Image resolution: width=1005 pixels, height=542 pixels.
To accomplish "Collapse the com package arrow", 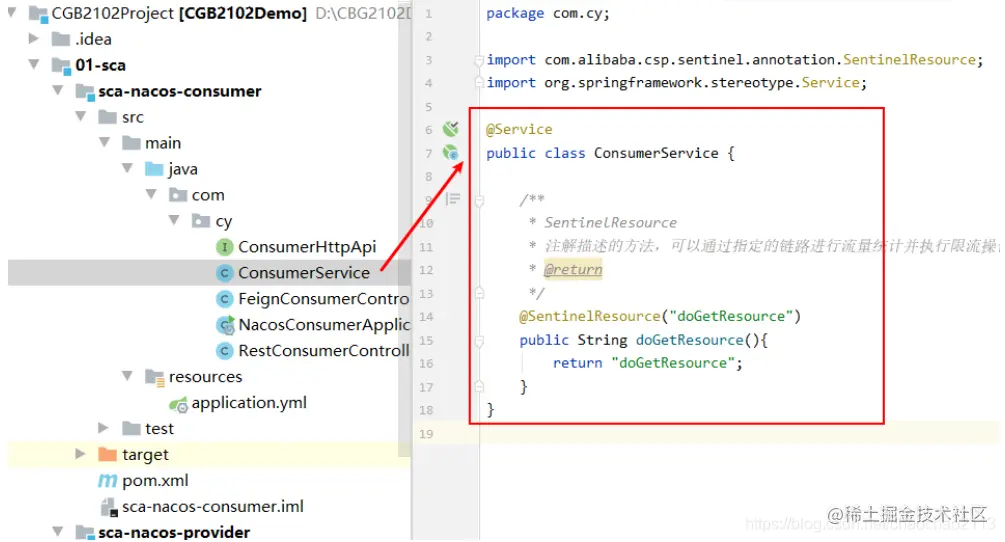I will pyautogui.click(x=151, y=194).
